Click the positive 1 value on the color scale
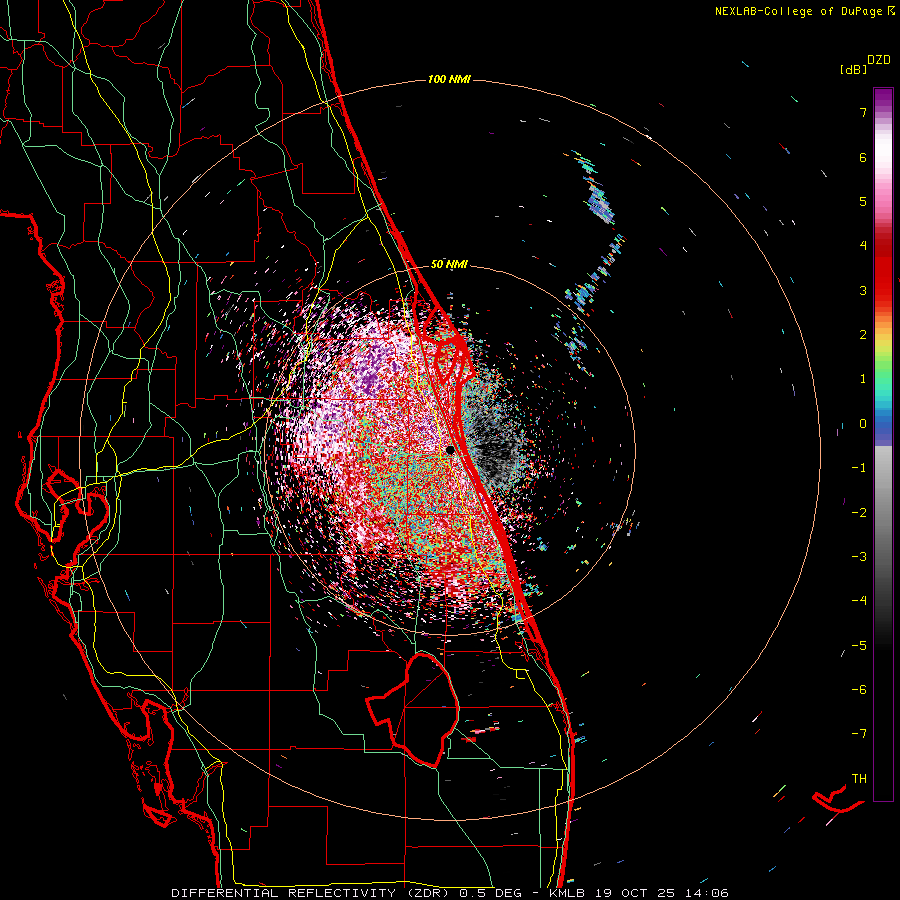 tap(863, 379)
